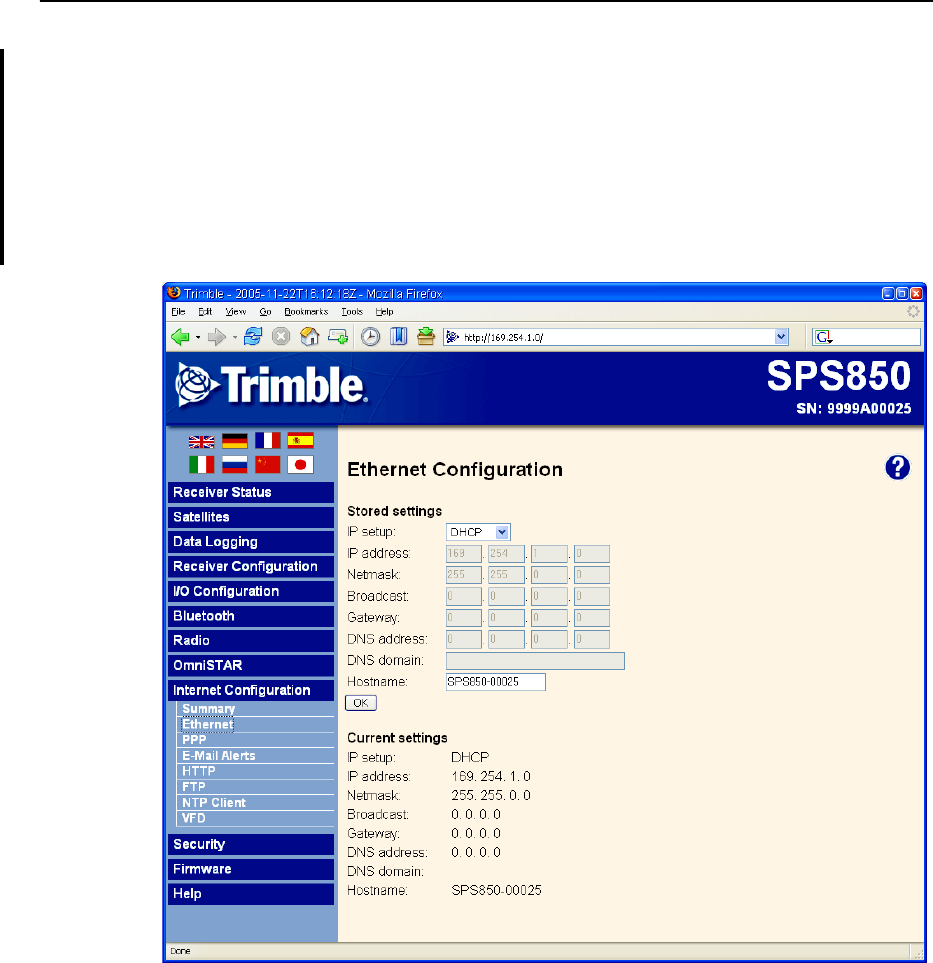The image size is (933, 963).
Task: Click the Stop loading icon
Action: (281, 337)
